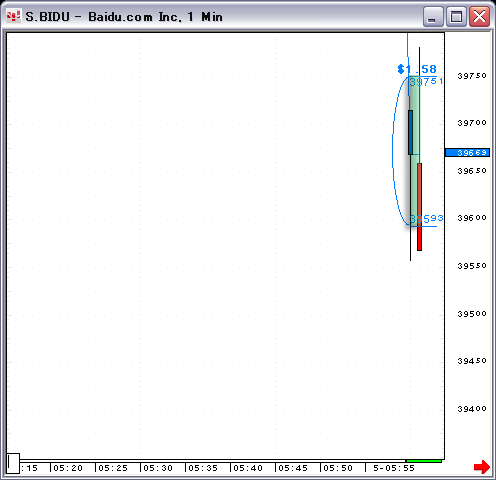This screenshot has height=480, width=496.
Task: Select the blue candlestick body
Action: (410, 132)
